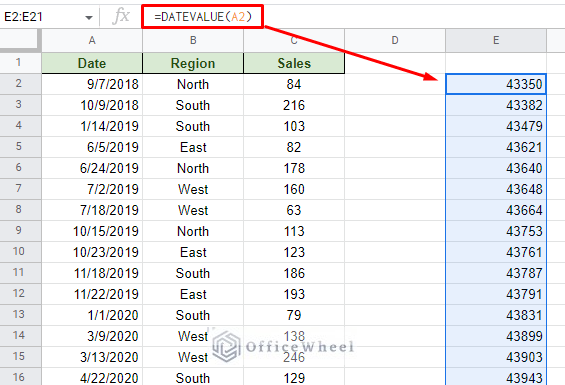Screen dimensions: 565x385
Task: Select cell with date 10/15/2019
Action: tap(92, 231)
